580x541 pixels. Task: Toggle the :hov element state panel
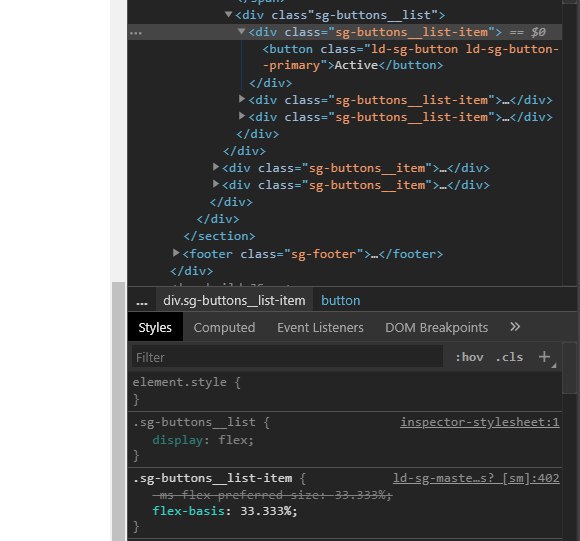469,357
